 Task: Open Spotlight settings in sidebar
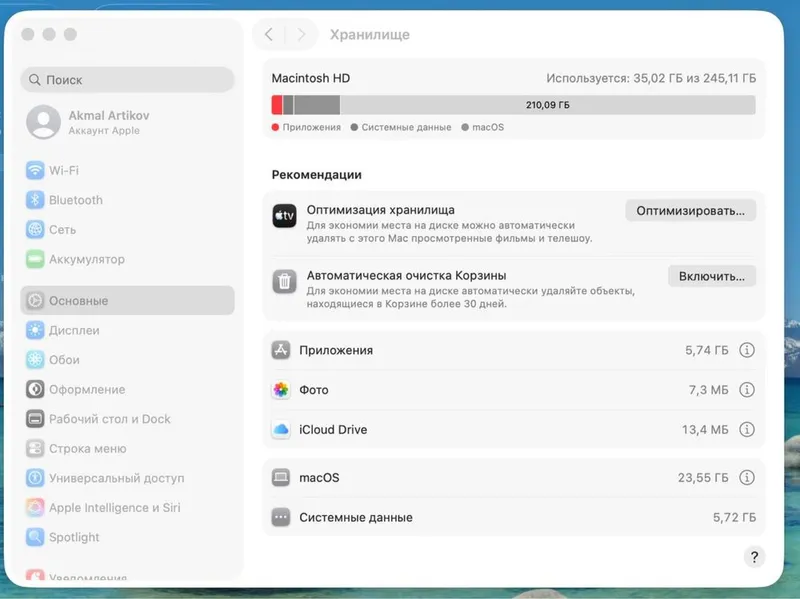pyautogui.click(x=128, y=537)
